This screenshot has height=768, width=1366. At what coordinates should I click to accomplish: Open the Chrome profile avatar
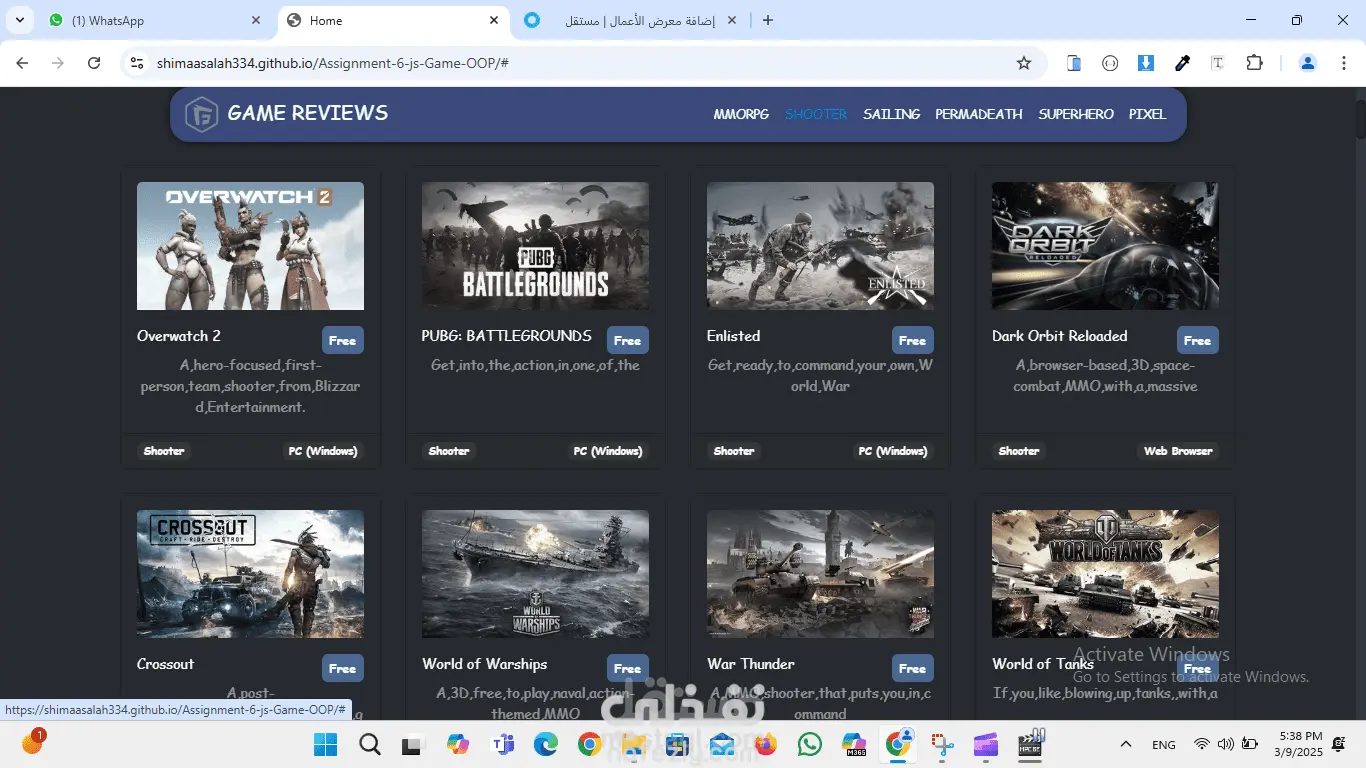[1307, 63]
